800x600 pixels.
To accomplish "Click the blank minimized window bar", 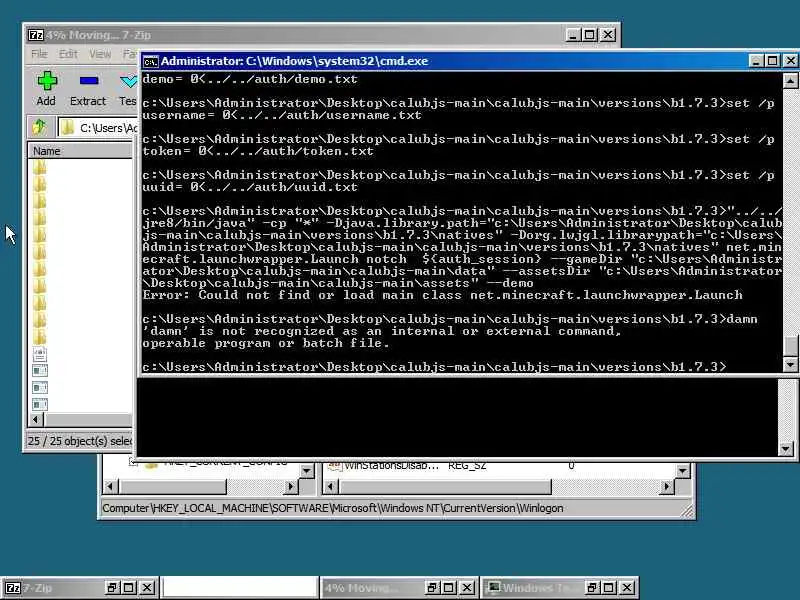I will [x=240, y=588].
